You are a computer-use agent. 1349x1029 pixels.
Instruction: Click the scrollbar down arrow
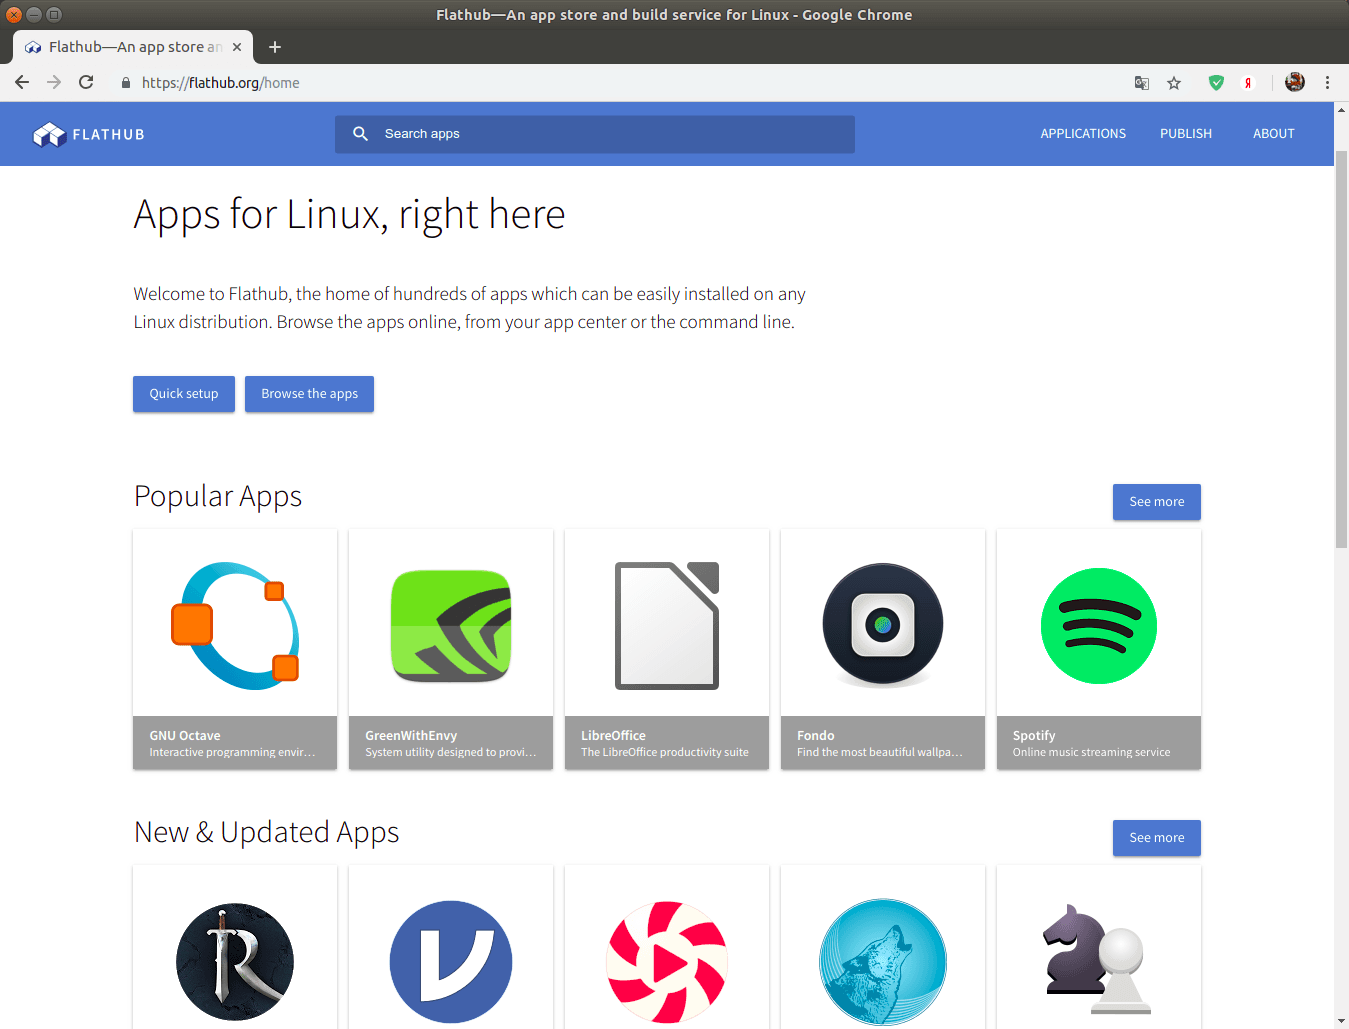coord(1341,1021)
